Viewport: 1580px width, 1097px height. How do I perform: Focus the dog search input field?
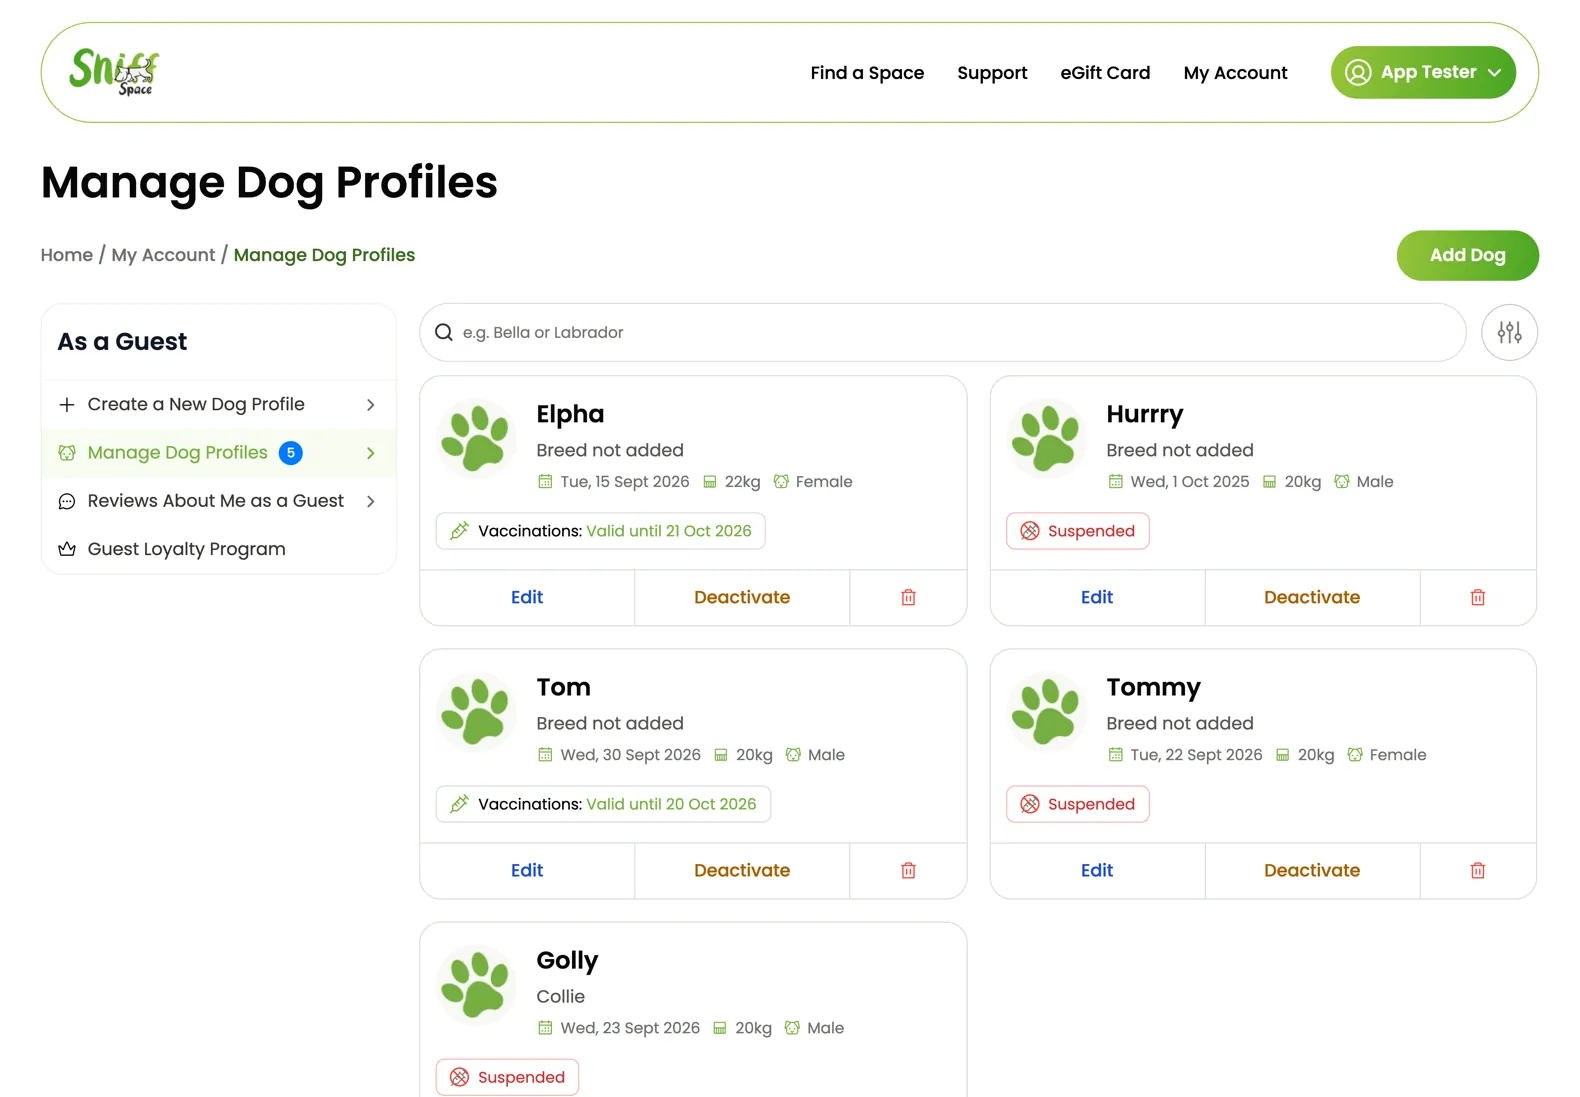pyautogui.click(x=943, y=332)
